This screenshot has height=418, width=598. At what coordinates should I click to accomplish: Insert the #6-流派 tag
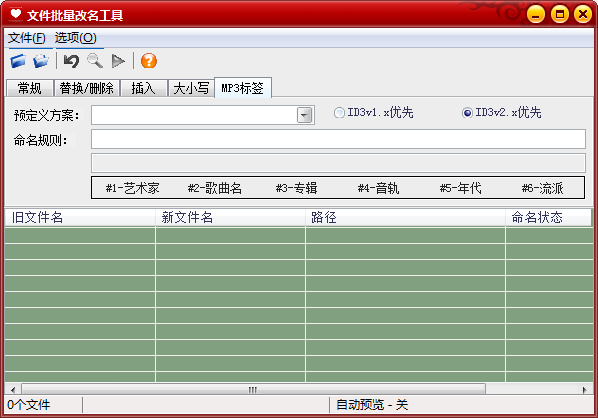542,188
